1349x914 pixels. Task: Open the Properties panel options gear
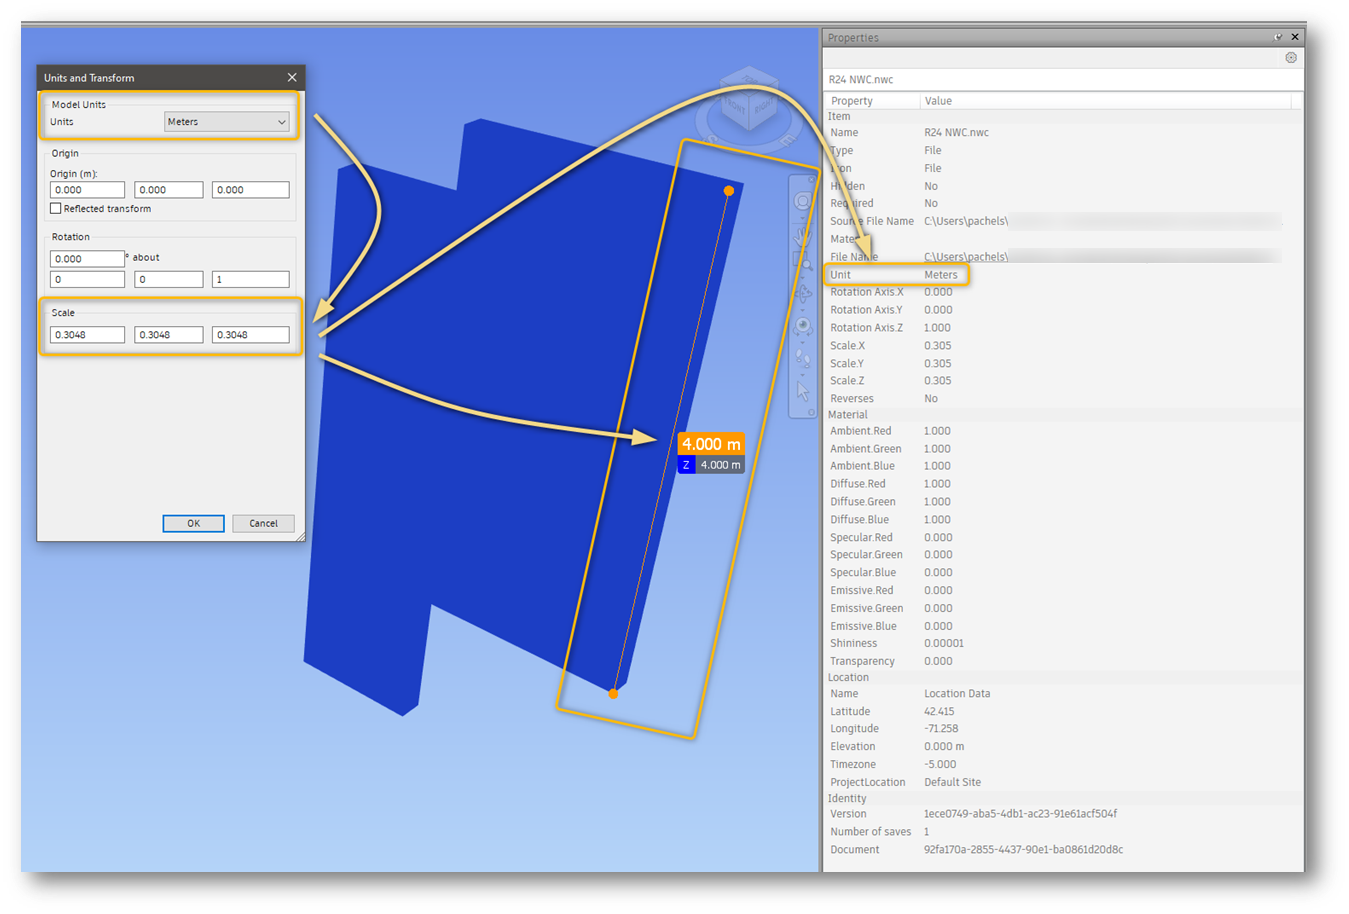coord(1290,57)
